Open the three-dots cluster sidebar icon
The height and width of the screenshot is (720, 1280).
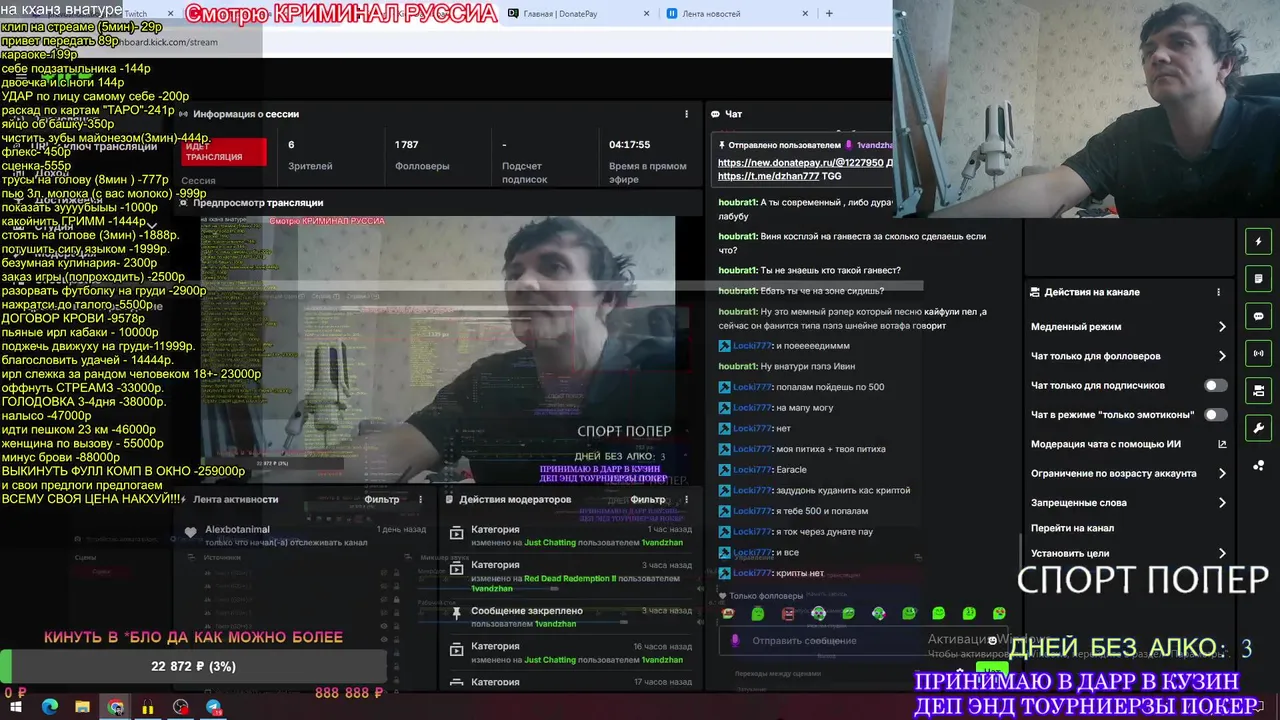(1259, 465)
